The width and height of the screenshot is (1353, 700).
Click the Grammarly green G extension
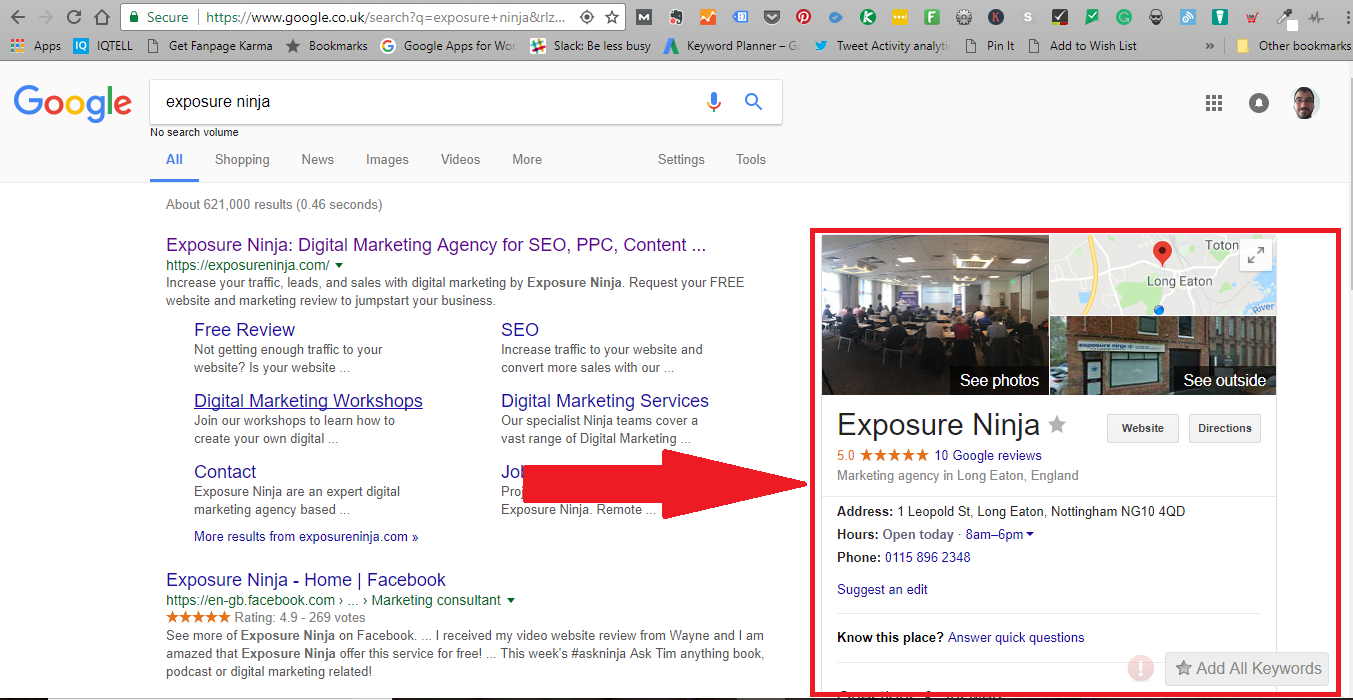coord(1124,17)
